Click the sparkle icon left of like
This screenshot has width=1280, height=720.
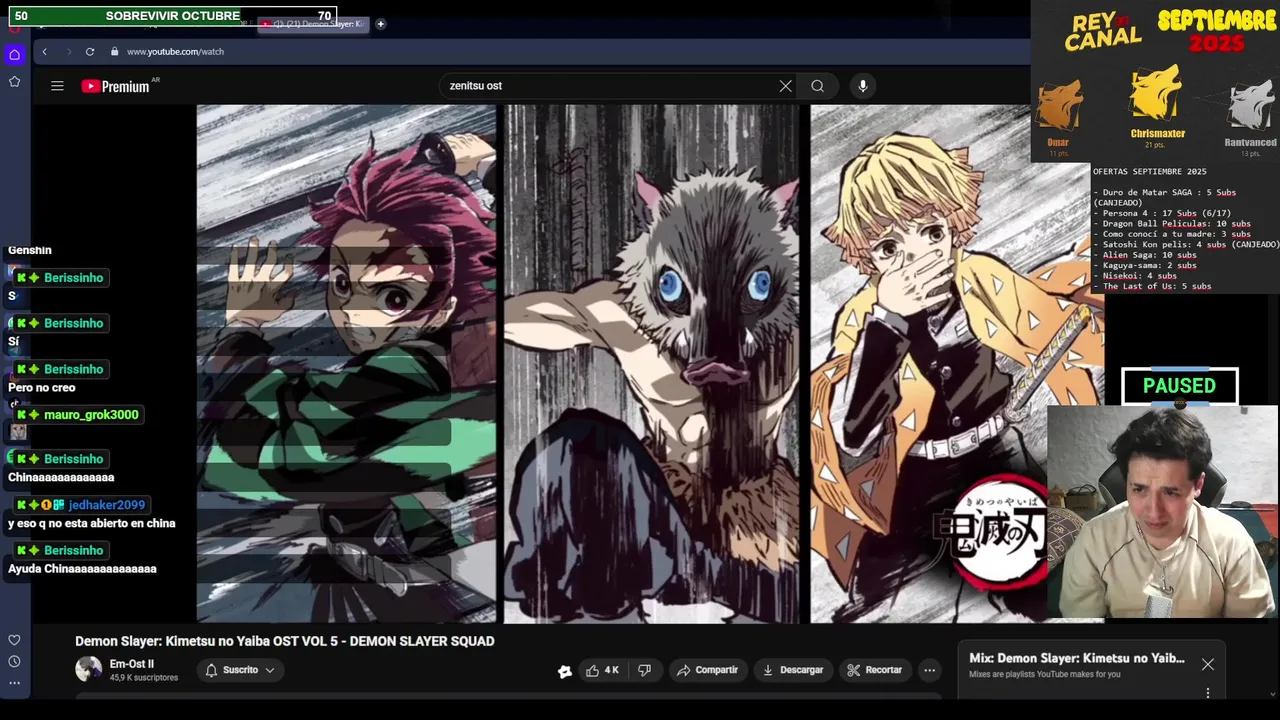(x=565, y=671)
